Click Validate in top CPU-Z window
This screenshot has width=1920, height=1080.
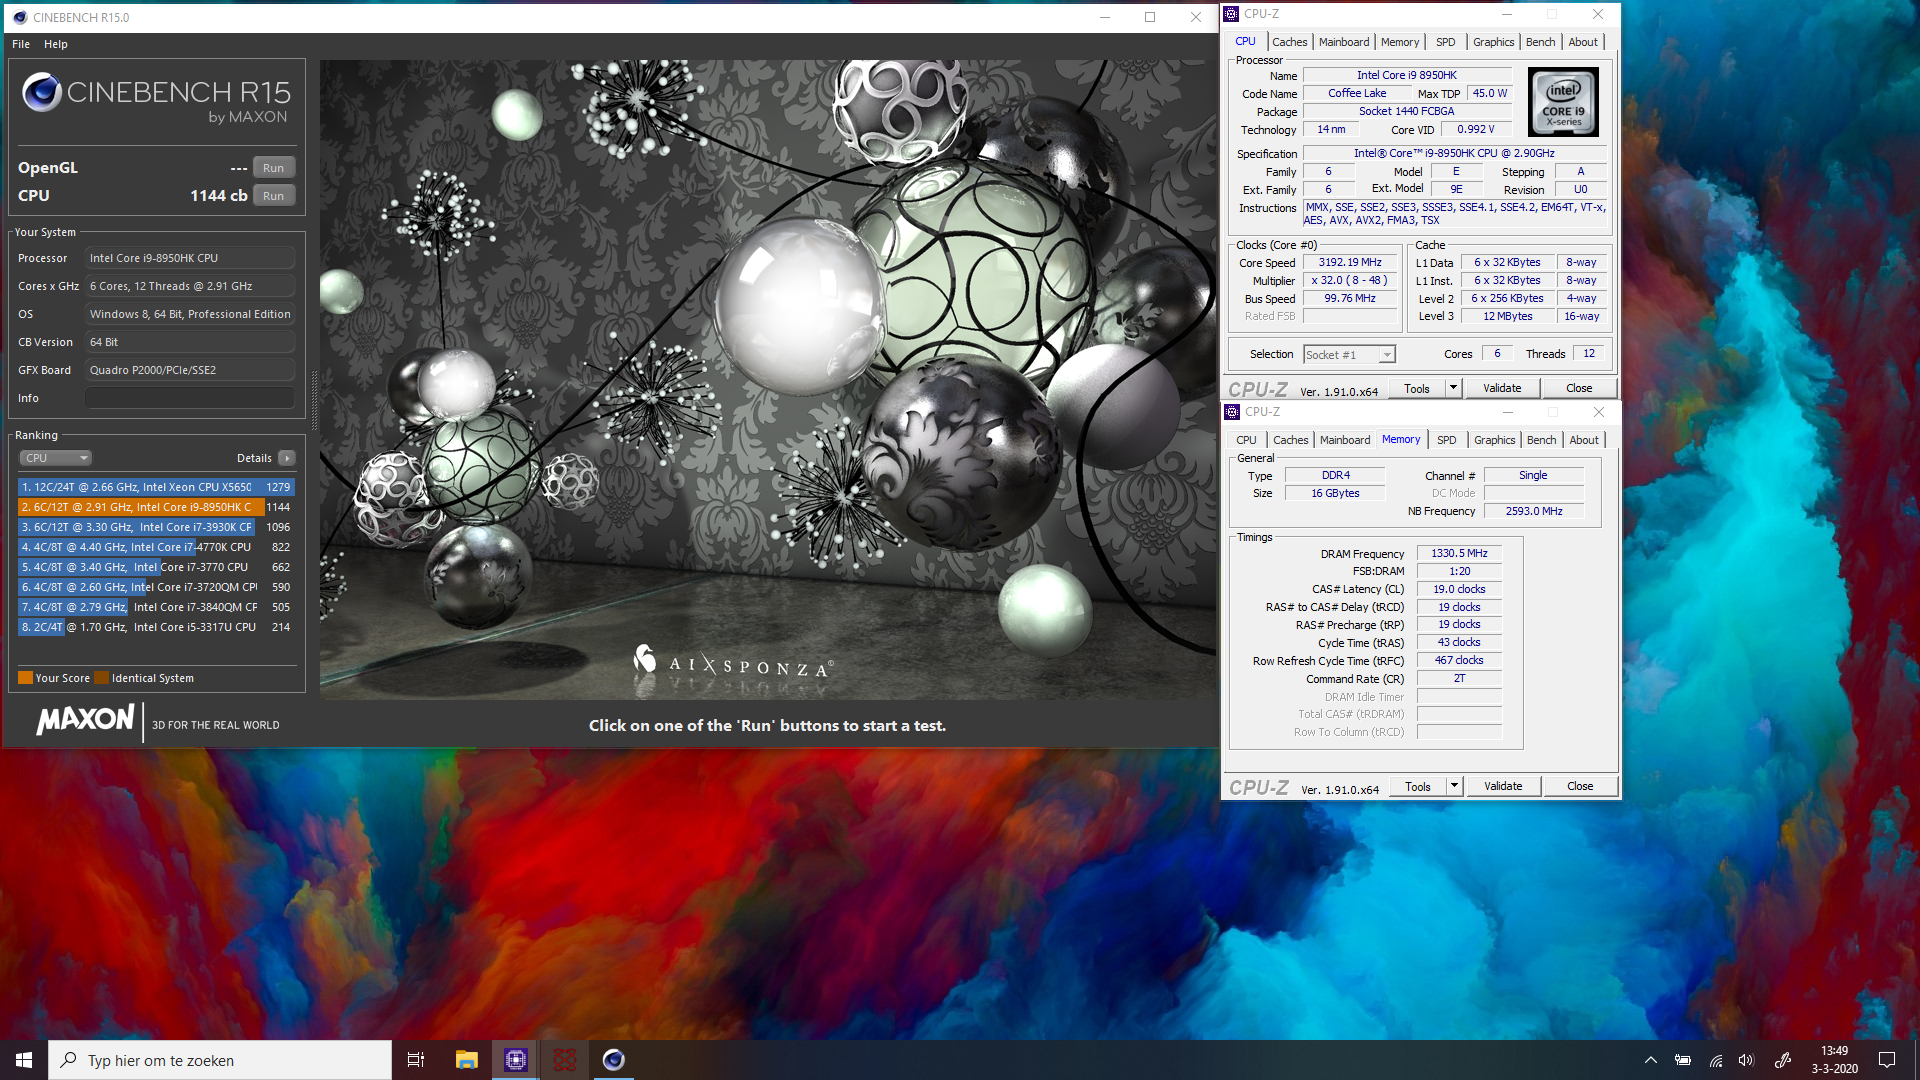point(1502,389)
